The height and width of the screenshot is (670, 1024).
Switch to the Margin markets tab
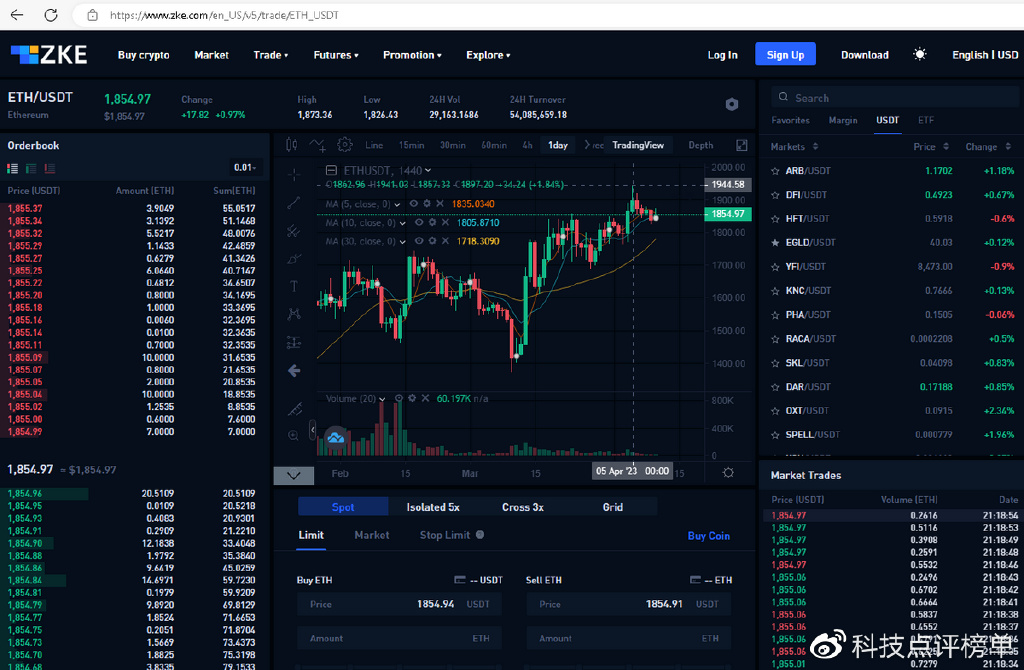tap(842, 120)
